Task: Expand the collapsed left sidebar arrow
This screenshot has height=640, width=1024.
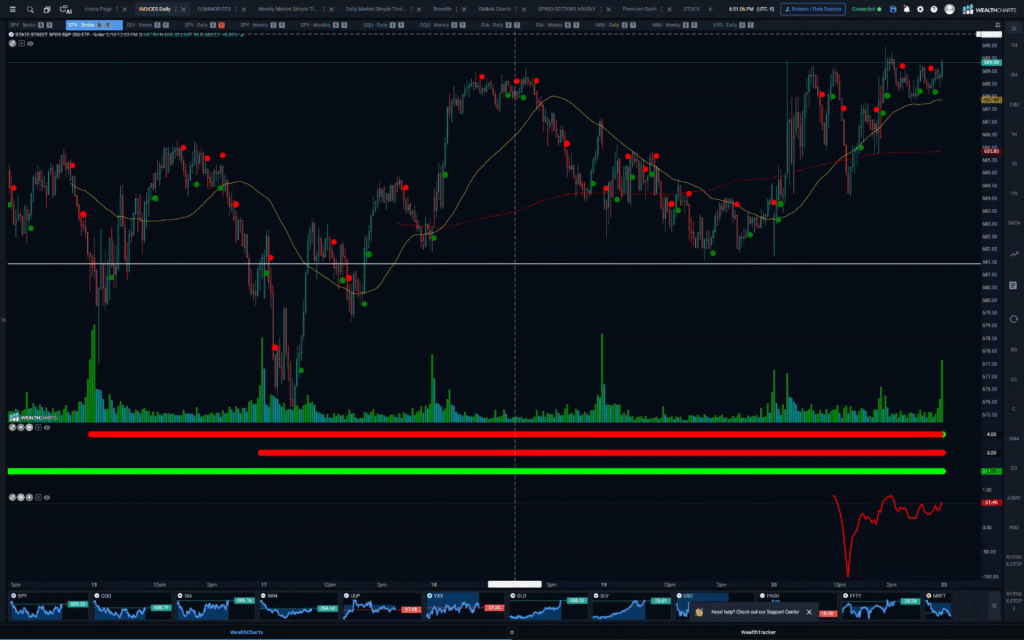Action: pyautogui.click(x=4, y=320)
